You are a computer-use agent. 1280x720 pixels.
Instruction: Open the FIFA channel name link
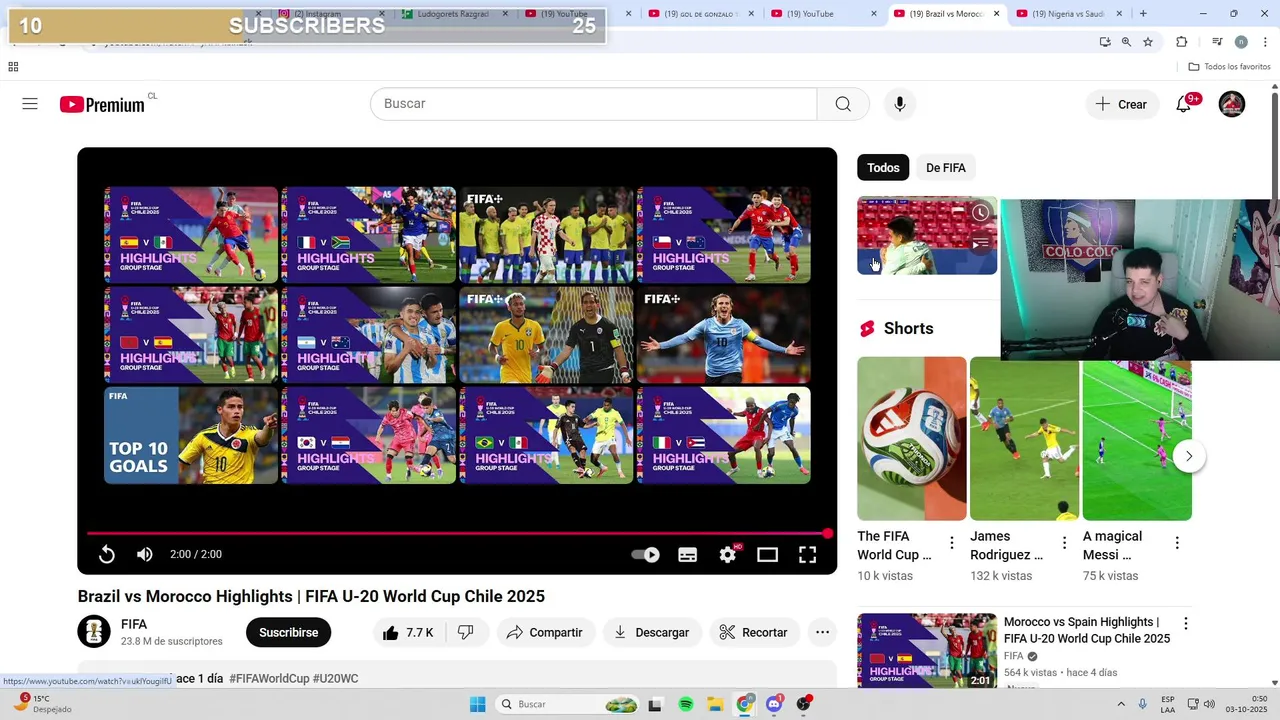[x=134, y=624]
